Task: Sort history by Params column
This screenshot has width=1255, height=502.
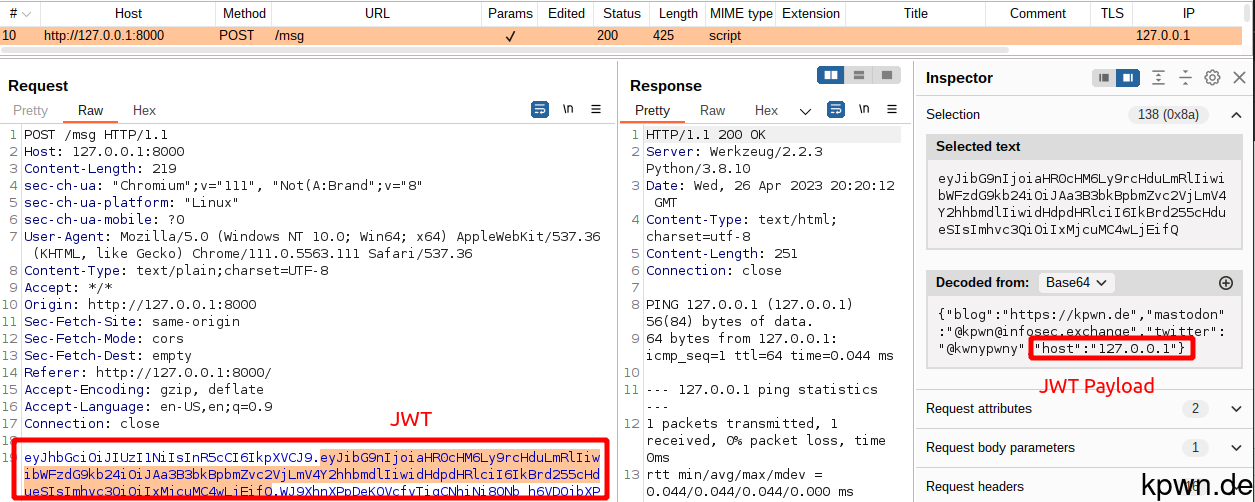Action: tap(510, 13)
